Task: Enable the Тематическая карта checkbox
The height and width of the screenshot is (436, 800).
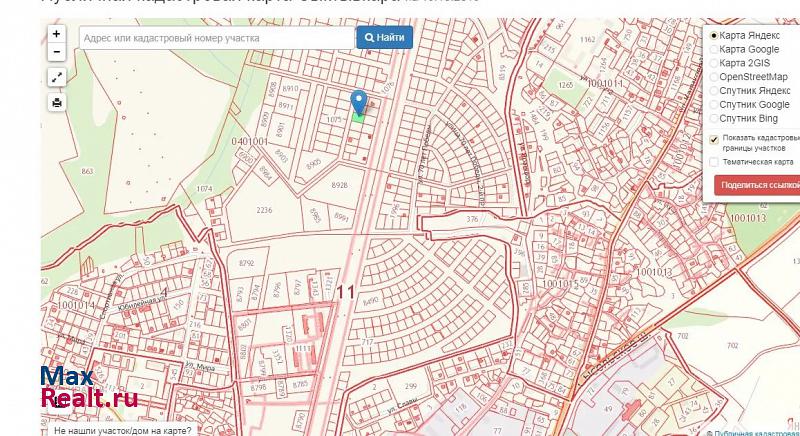Action: pyautogui.click(x=714, y=161)
